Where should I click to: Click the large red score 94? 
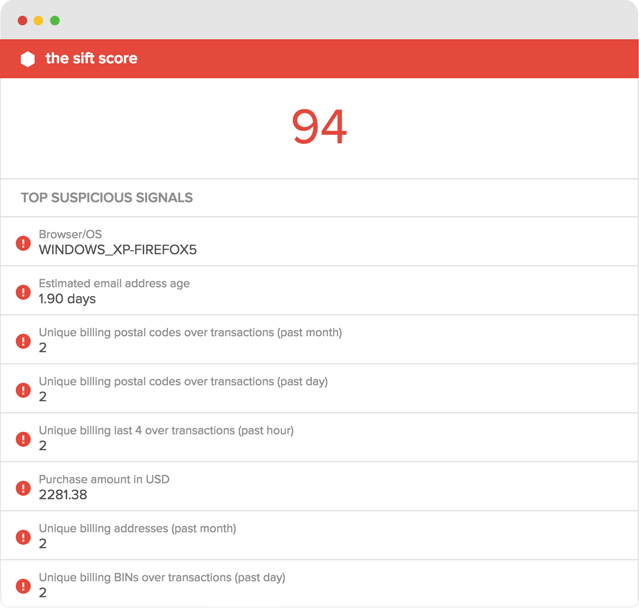[319, 127]
